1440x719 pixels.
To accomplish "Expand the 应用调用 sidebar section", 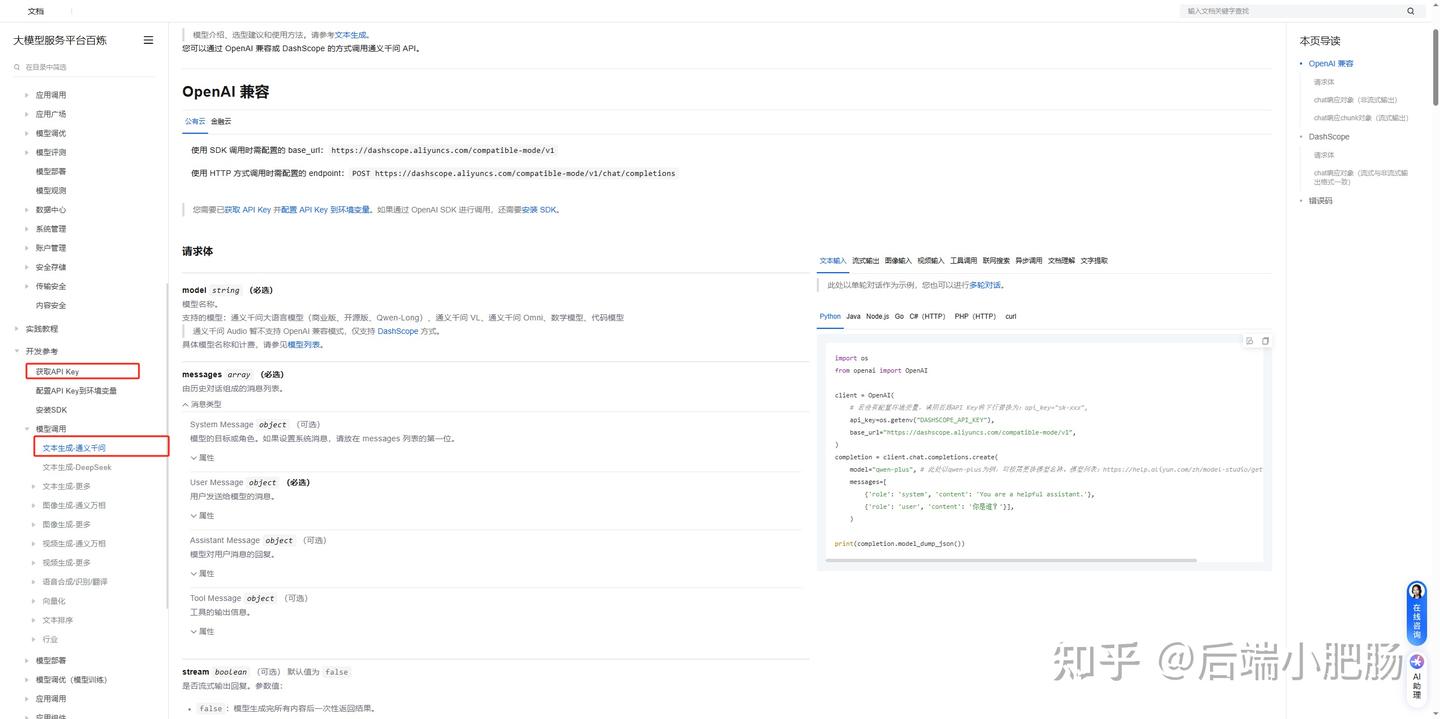I will pos(51,94).
